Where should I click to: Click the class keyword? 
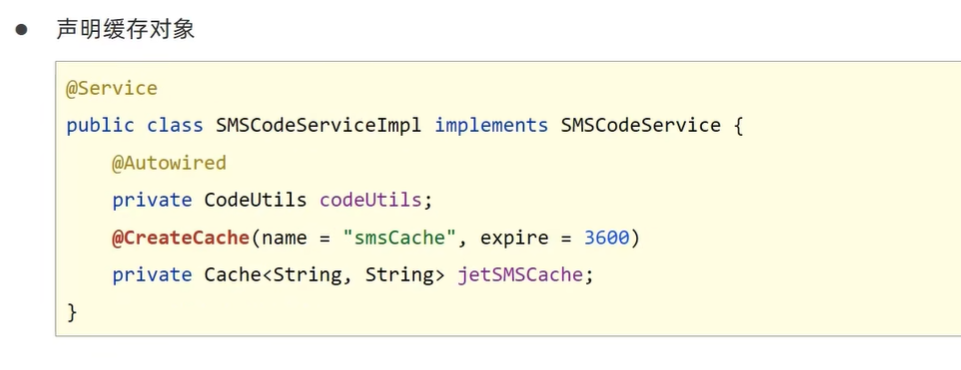click(175, 126)
